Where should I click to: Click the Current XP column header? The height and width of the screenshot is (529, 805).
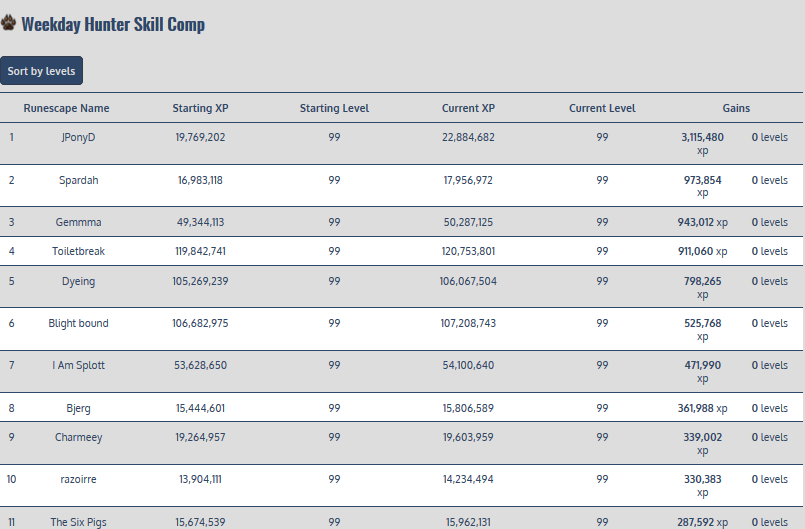(x=468, y=108)
